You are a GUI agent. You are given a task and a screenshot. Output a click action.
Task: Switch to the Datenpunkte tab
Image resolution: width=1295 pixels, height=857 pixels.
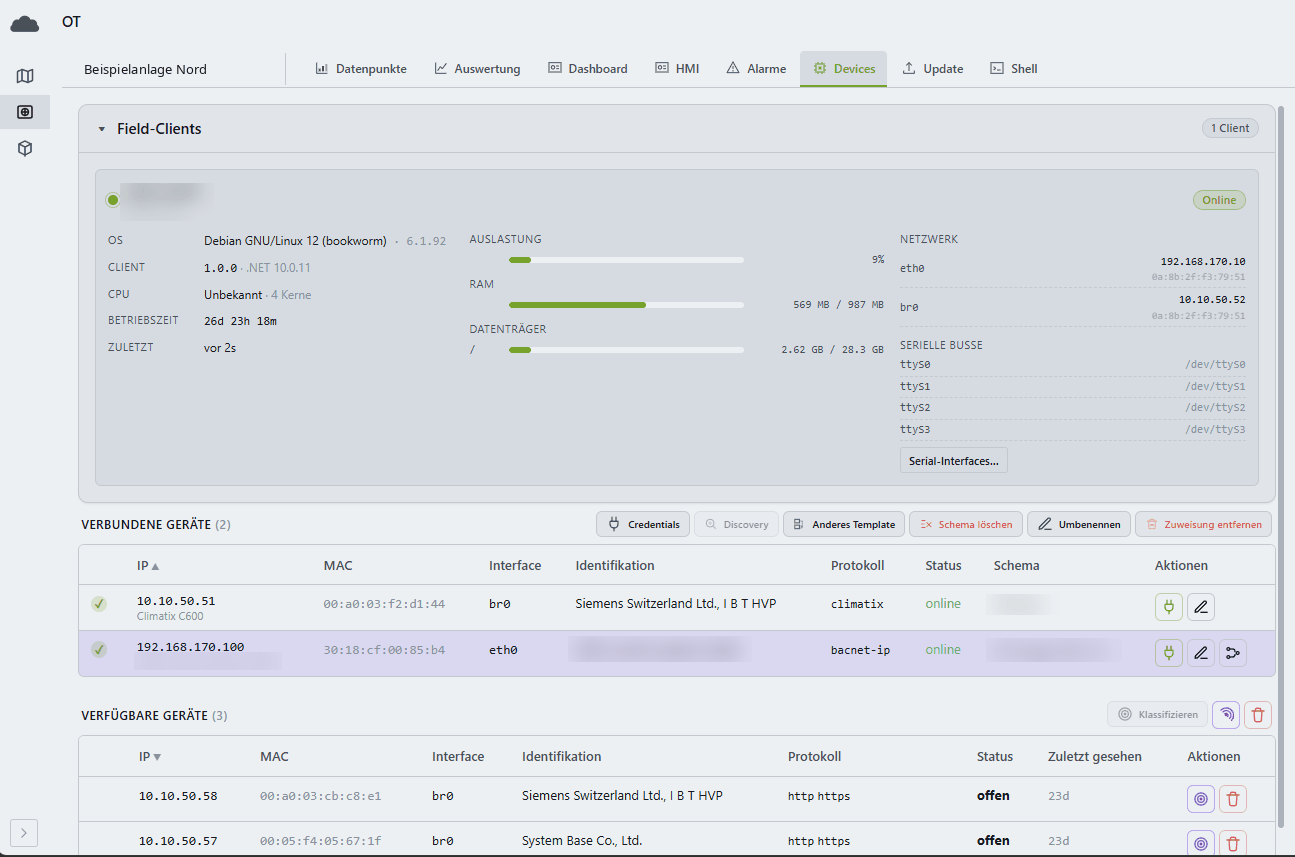[x=361, y=69]
